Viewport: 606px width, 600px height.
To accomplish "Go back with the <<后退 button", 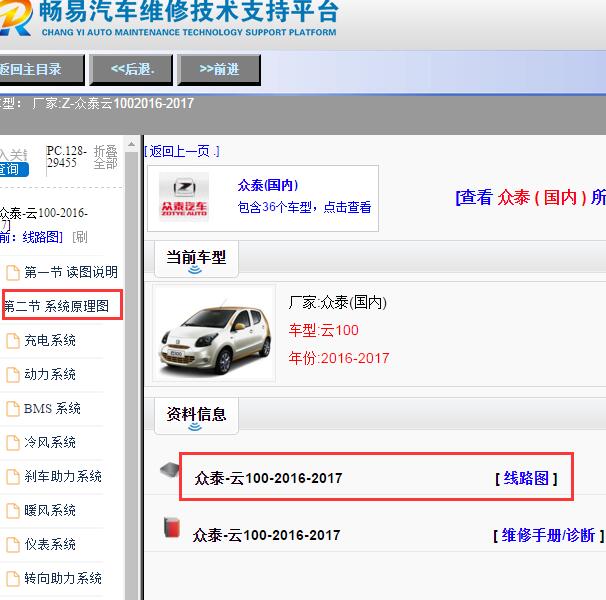I will tap(131, 70).
